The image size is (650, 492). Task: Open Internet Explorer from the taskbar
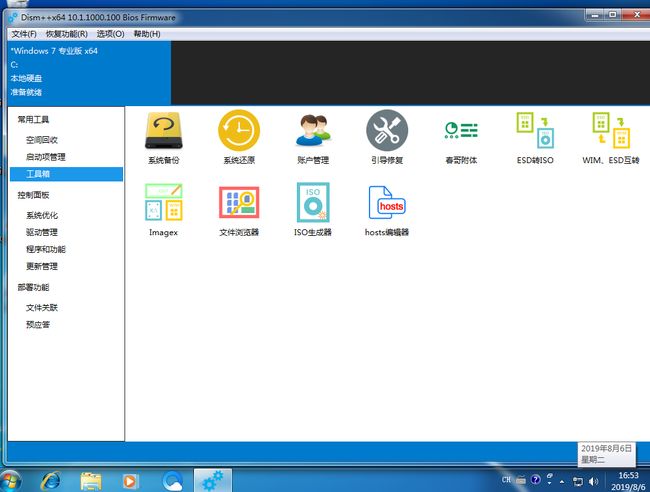click(x=51, y=481)
